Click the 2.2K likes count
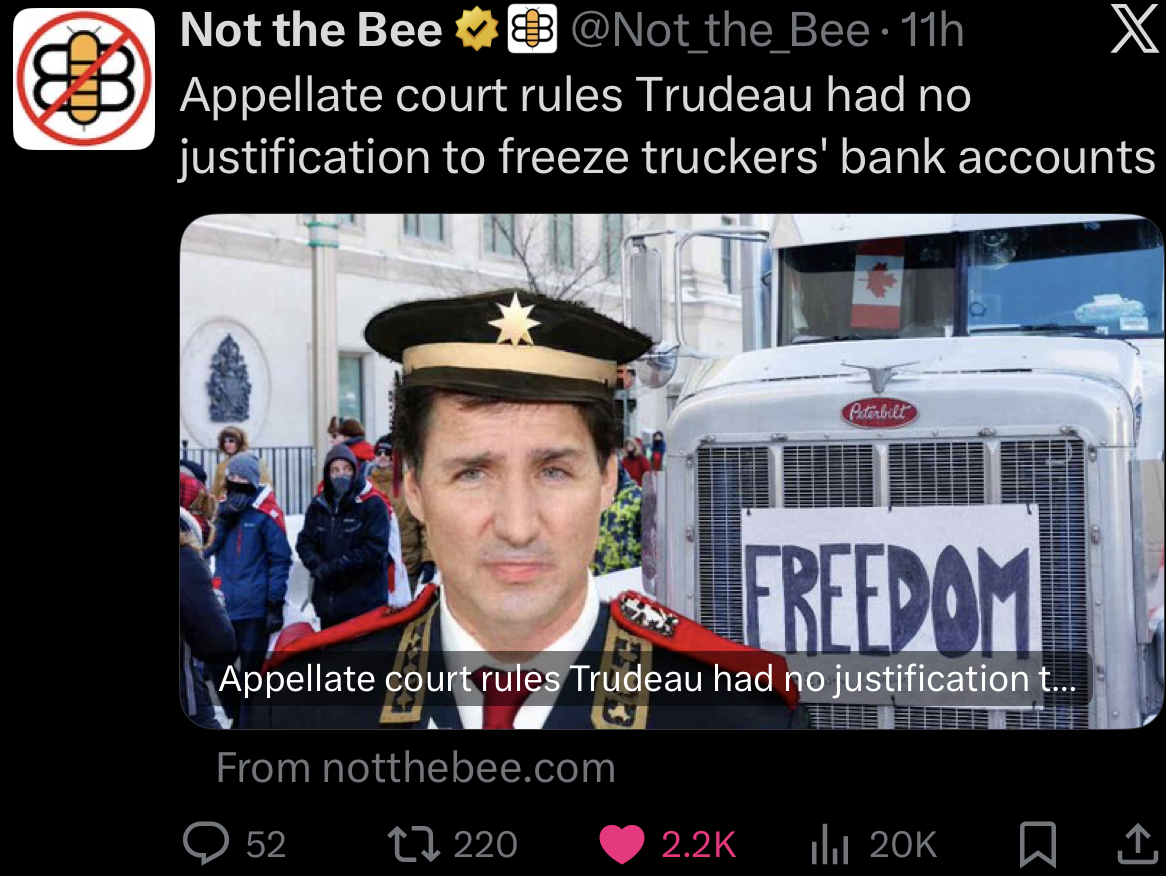 [x=698, y=845]
